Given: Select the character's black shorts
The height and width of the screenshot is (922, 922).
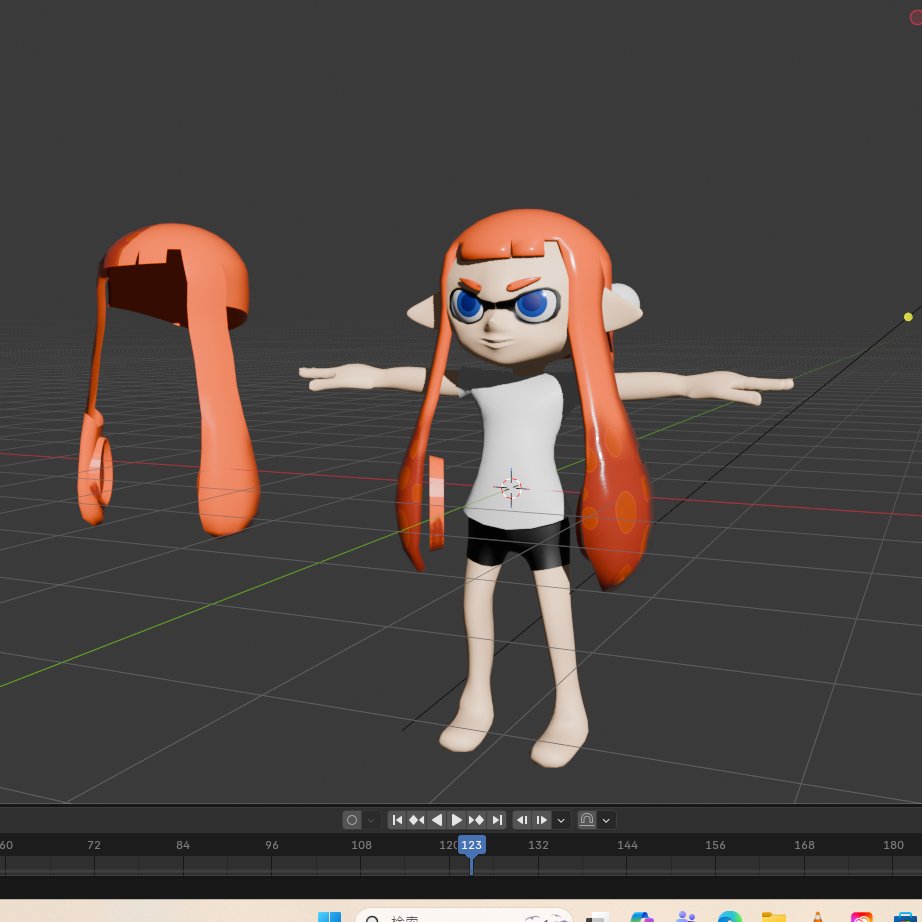Looking at the screenshot, I should (x=517, y=544).
